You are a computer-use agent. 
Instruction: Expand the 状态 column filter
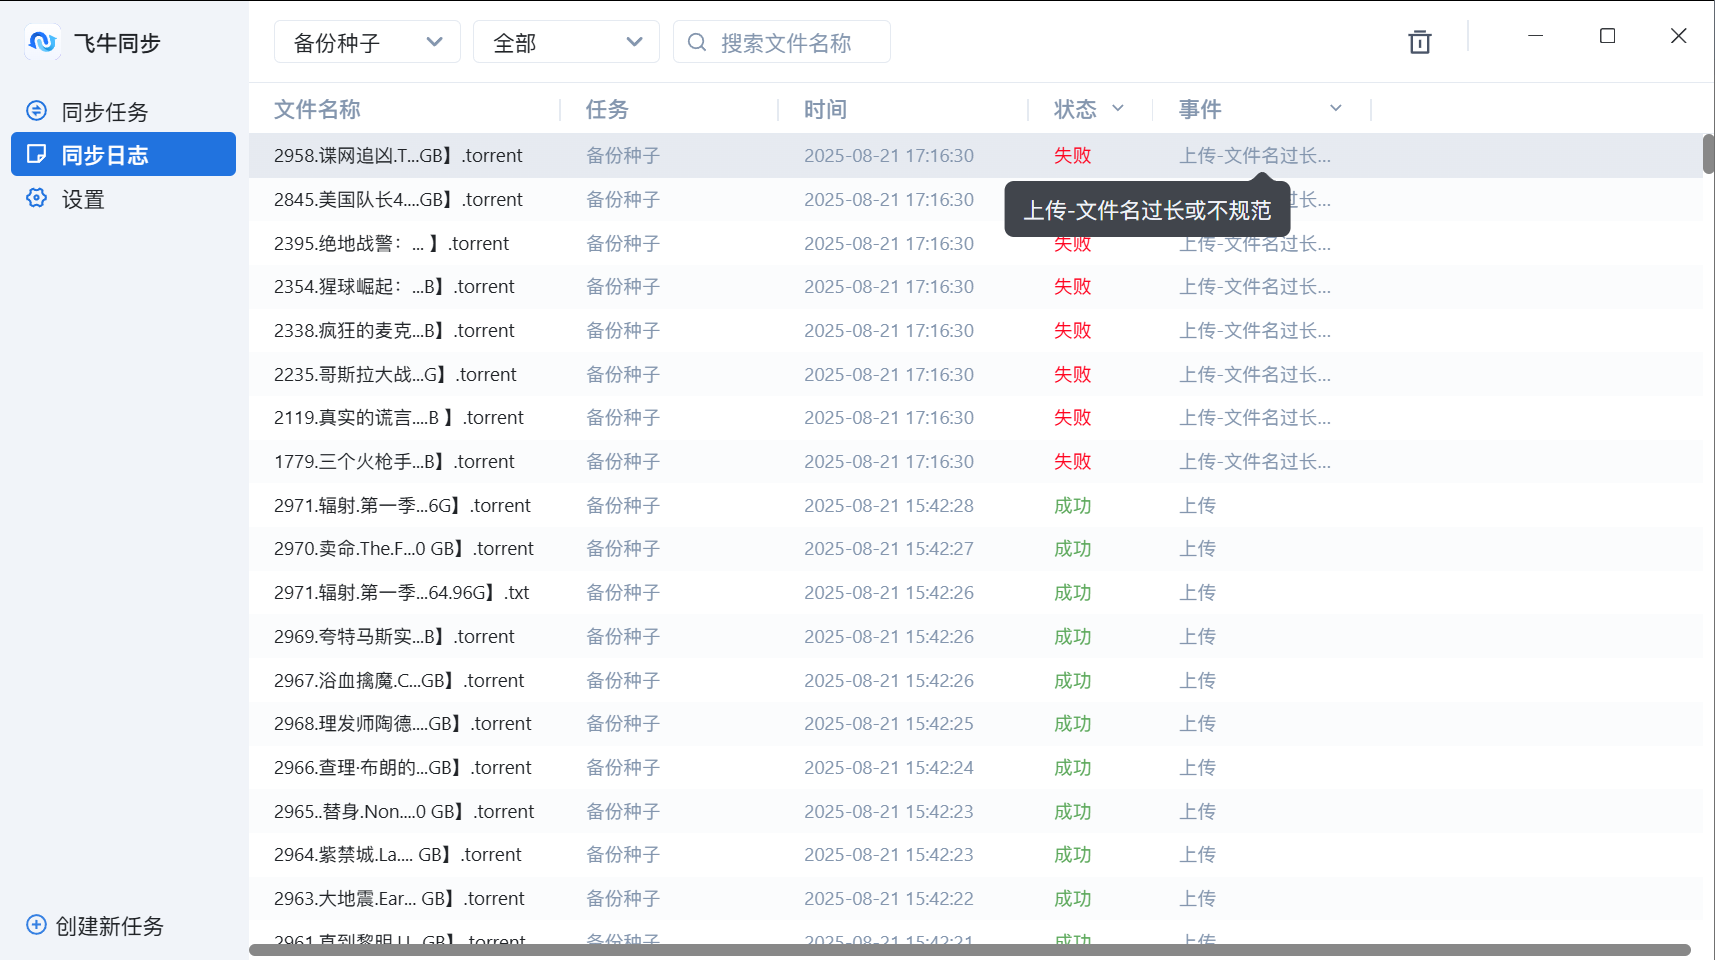click(x=1118, y=108)
